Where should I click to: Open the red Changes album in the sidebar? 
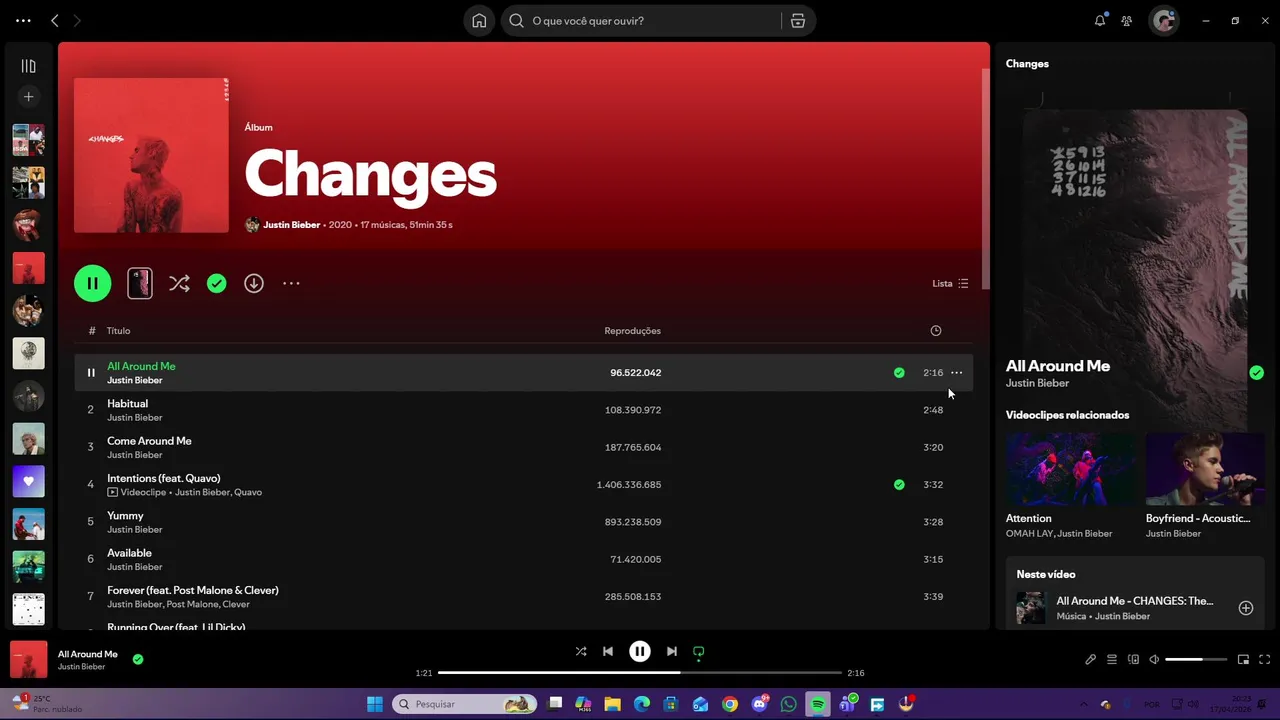click(28, 268)
